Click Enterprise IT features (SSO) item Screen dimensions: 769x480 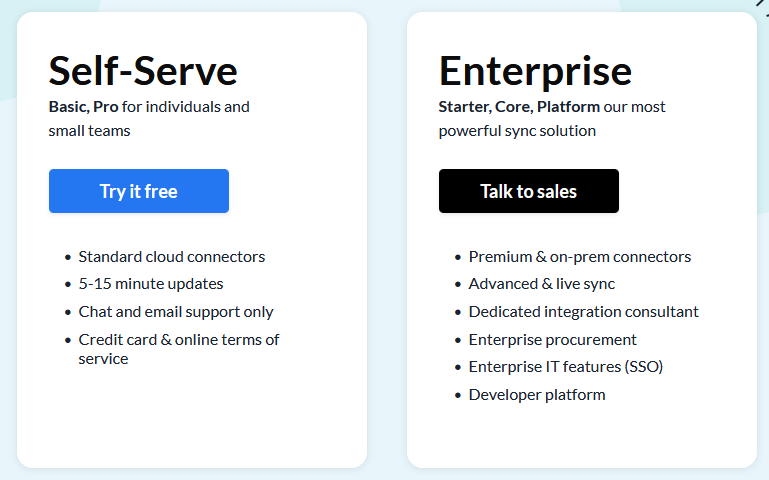(x=565, y=367)
